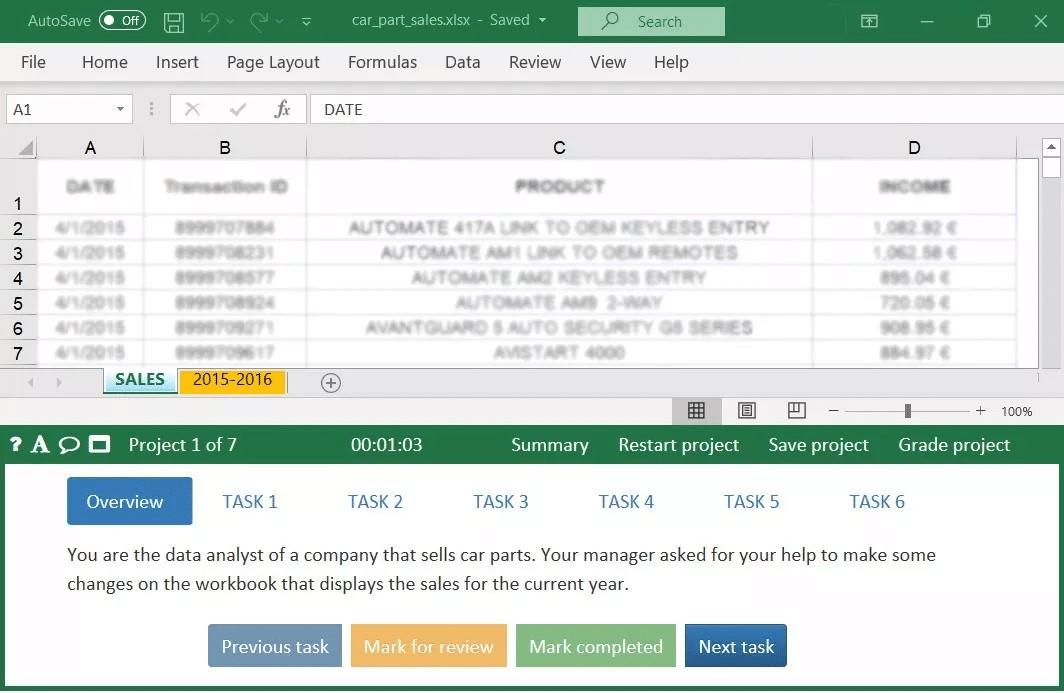
Task: Click zoom out minus button
Action: point(834,411)
